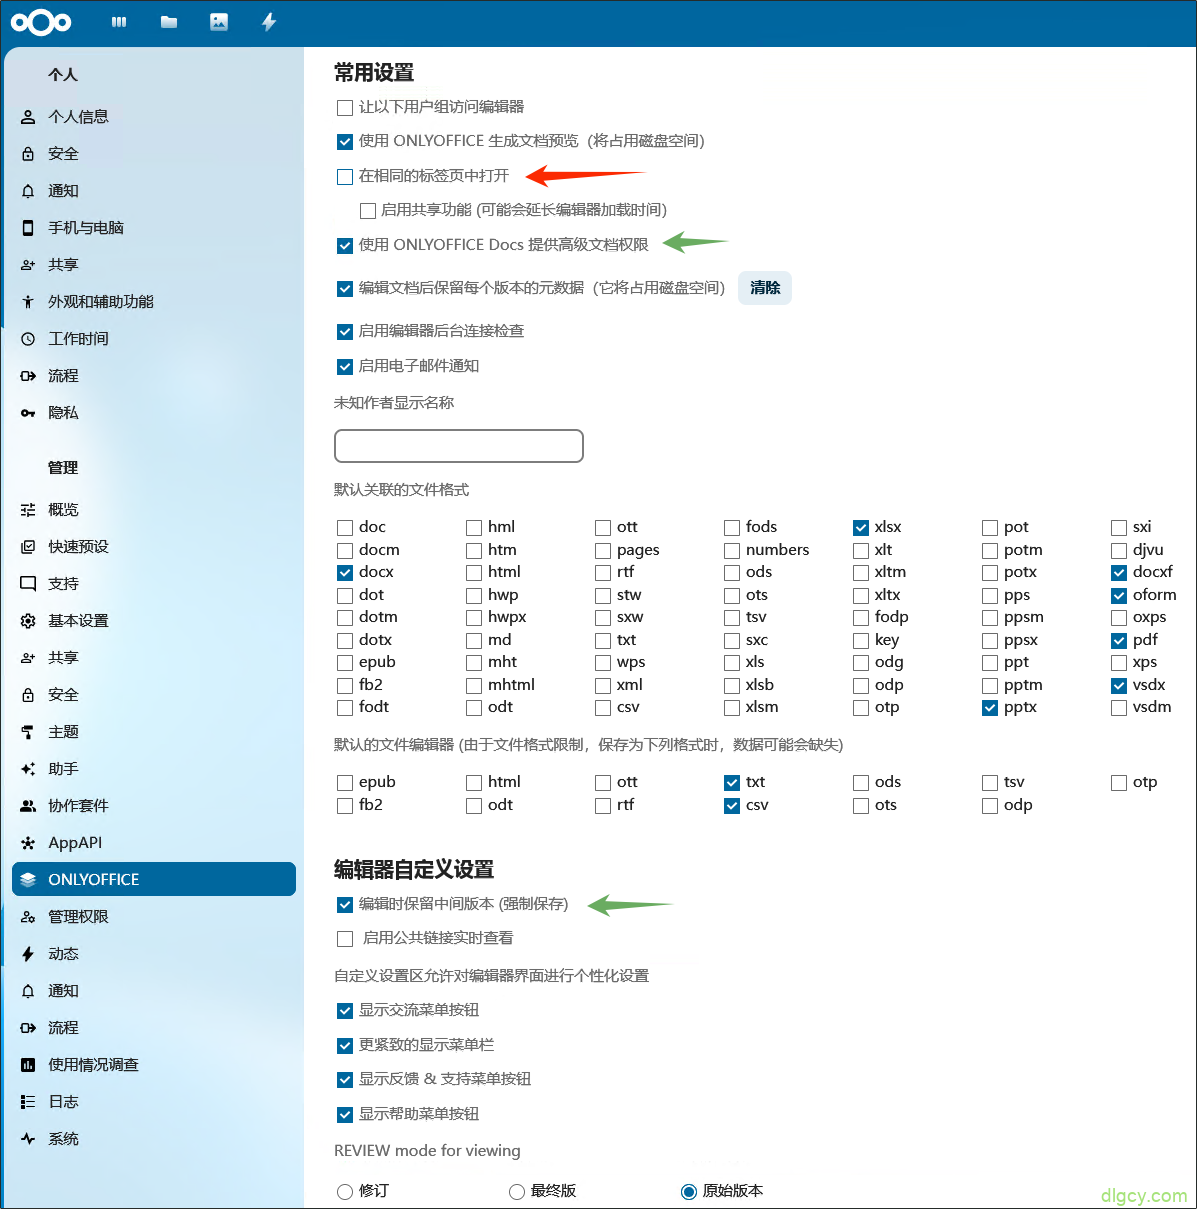Toggle the xlsx default format checkbox
This screenshot has height=1209, width=1197.
click(x=861, y=528)
